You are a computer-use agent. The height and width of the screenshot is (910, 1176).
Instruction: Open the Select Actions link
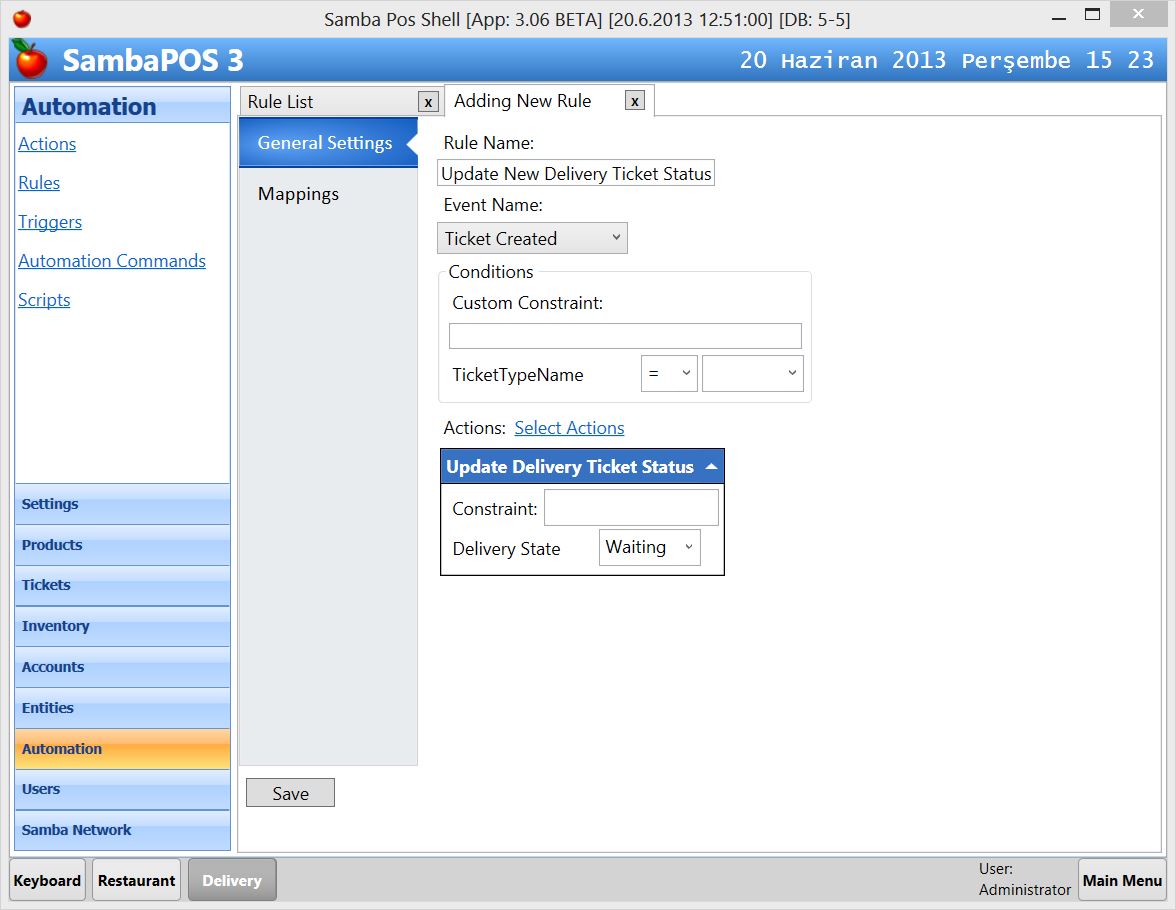click(x=569, y=428)
